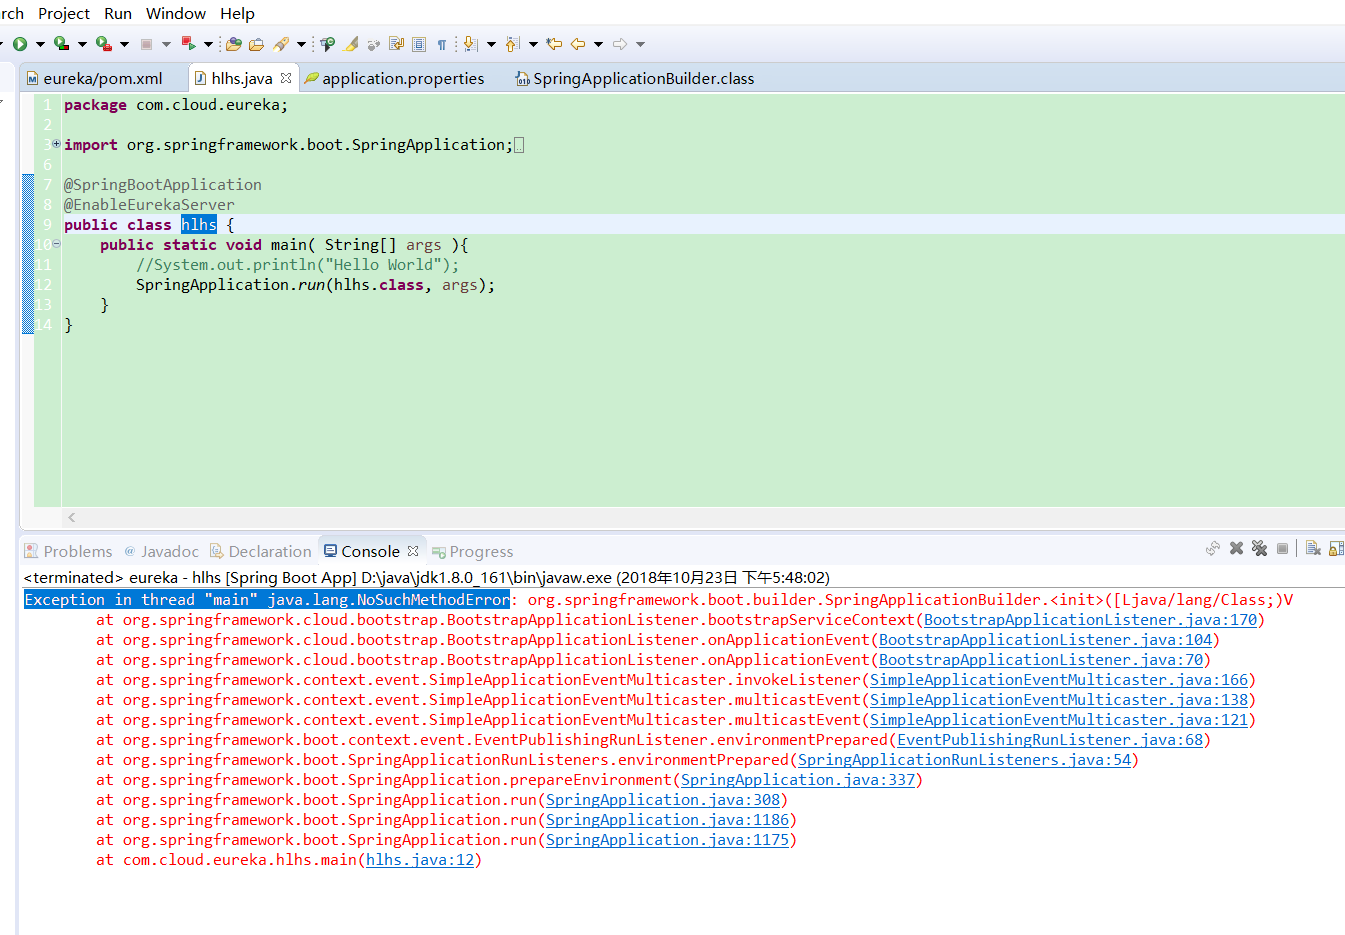The height and width of the screenshot is (935, 1345).
Task: Open the Back history dropdown arrow
Action: [598, 44]
